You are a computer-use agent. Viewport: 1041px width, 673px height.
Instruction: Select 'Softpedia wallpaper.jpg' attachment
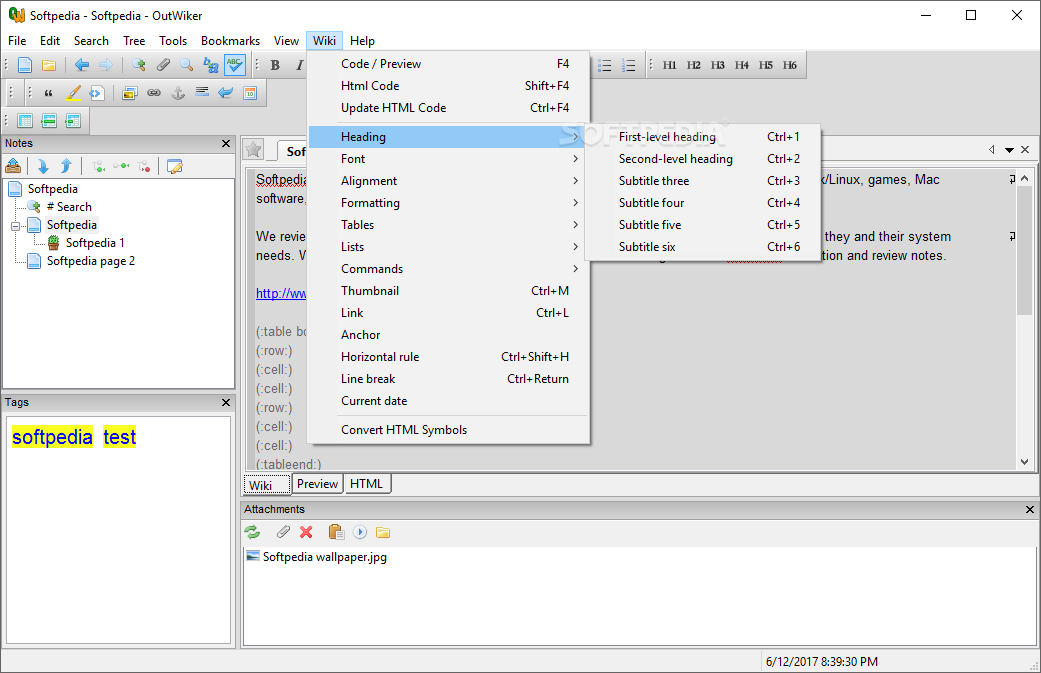pos(317,557)
